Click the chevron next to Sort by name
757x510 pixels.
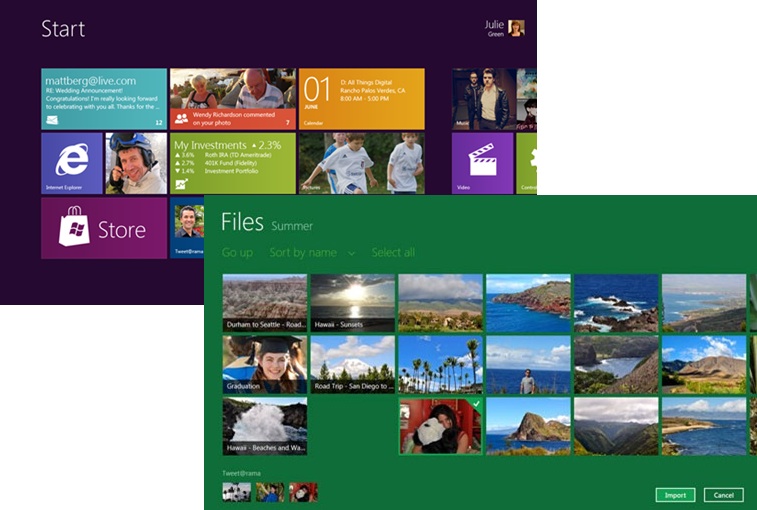coord(351,253)
